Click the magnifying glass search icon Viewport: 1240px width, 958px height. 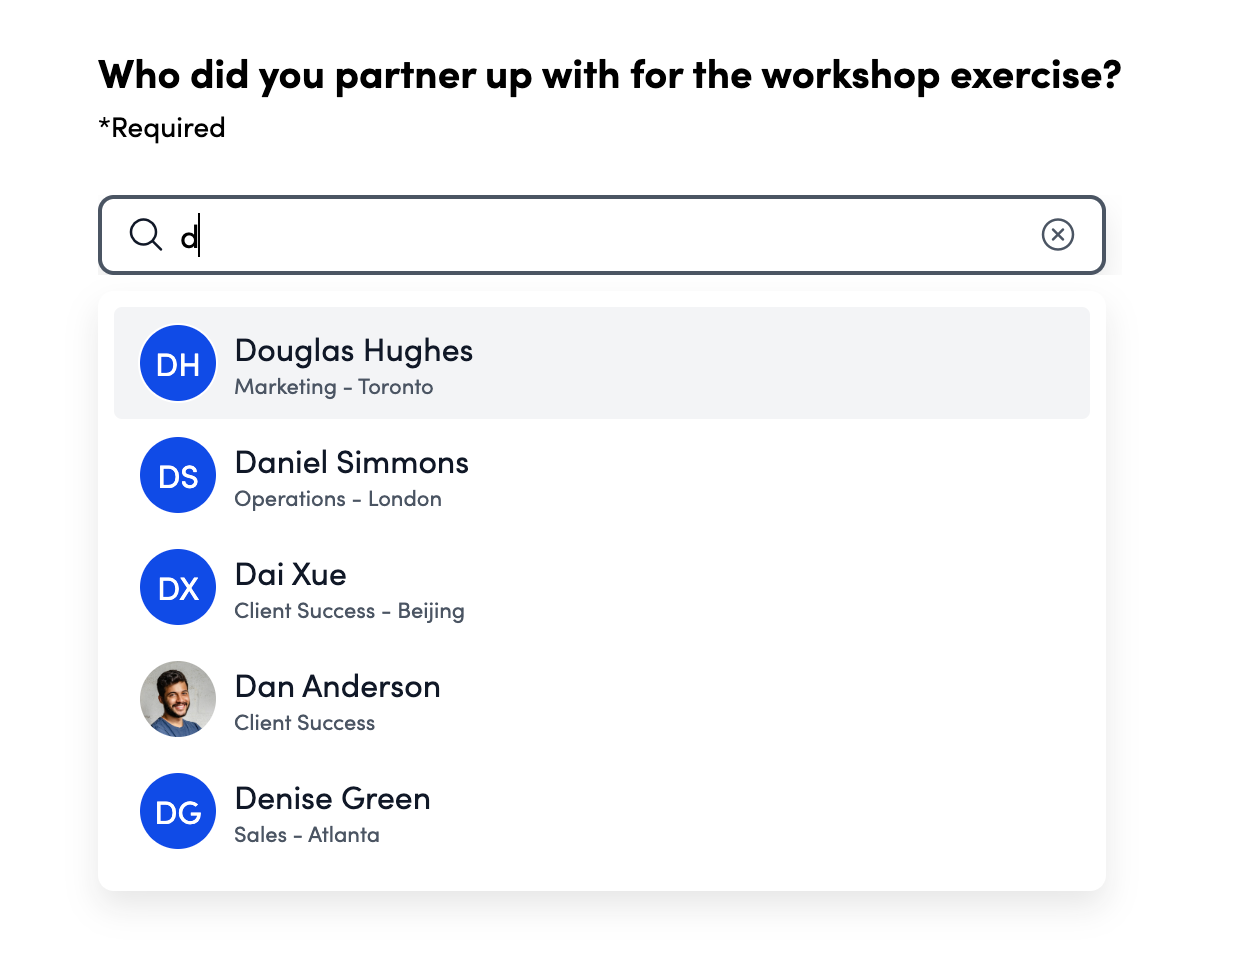tap(146, 235)
